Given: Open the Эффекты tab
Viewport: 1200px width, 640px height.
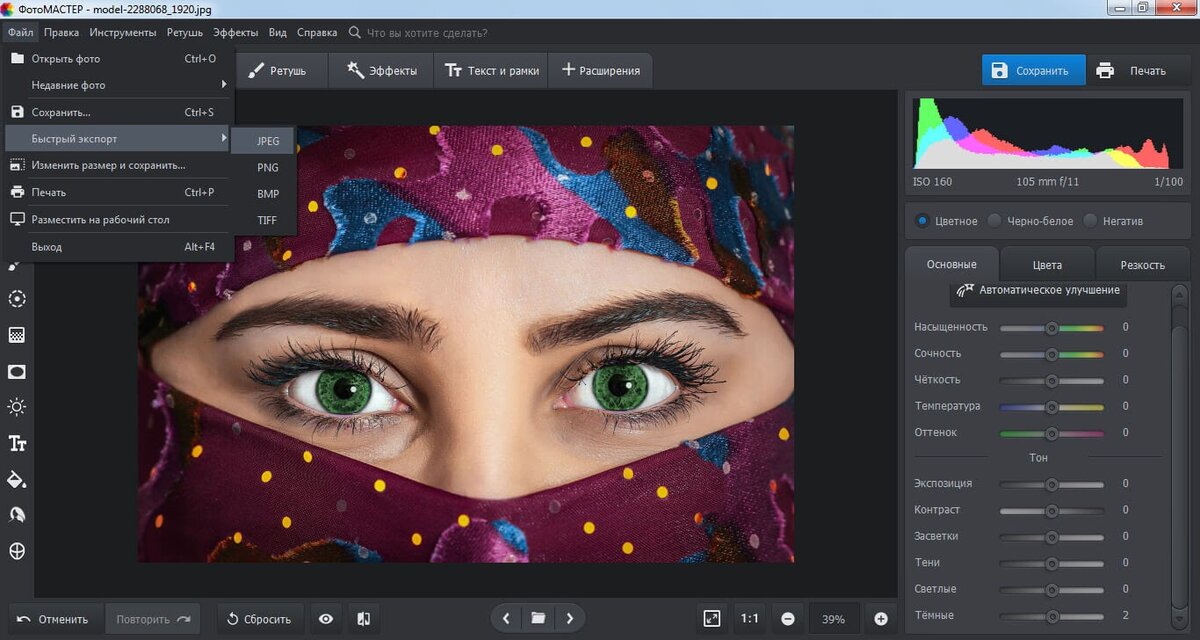Looking at the screenshot, I should point(382,71).
